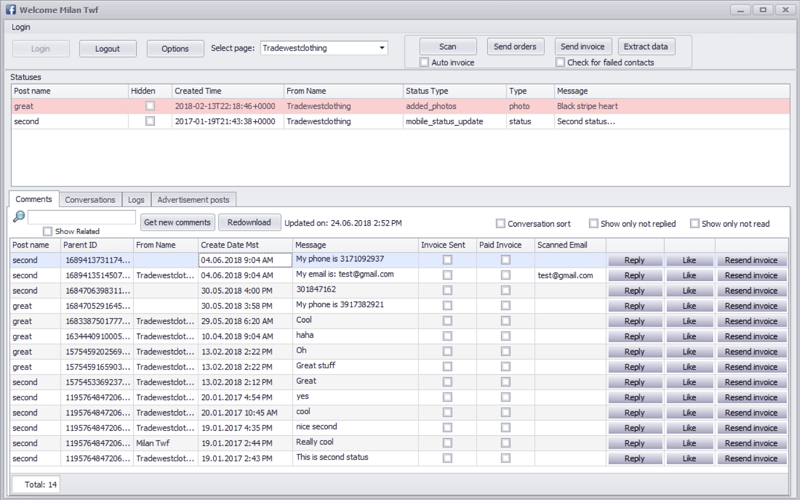Enable Check for failed contacts
This screenshot has width=800, height=500.
pos(560,62)
